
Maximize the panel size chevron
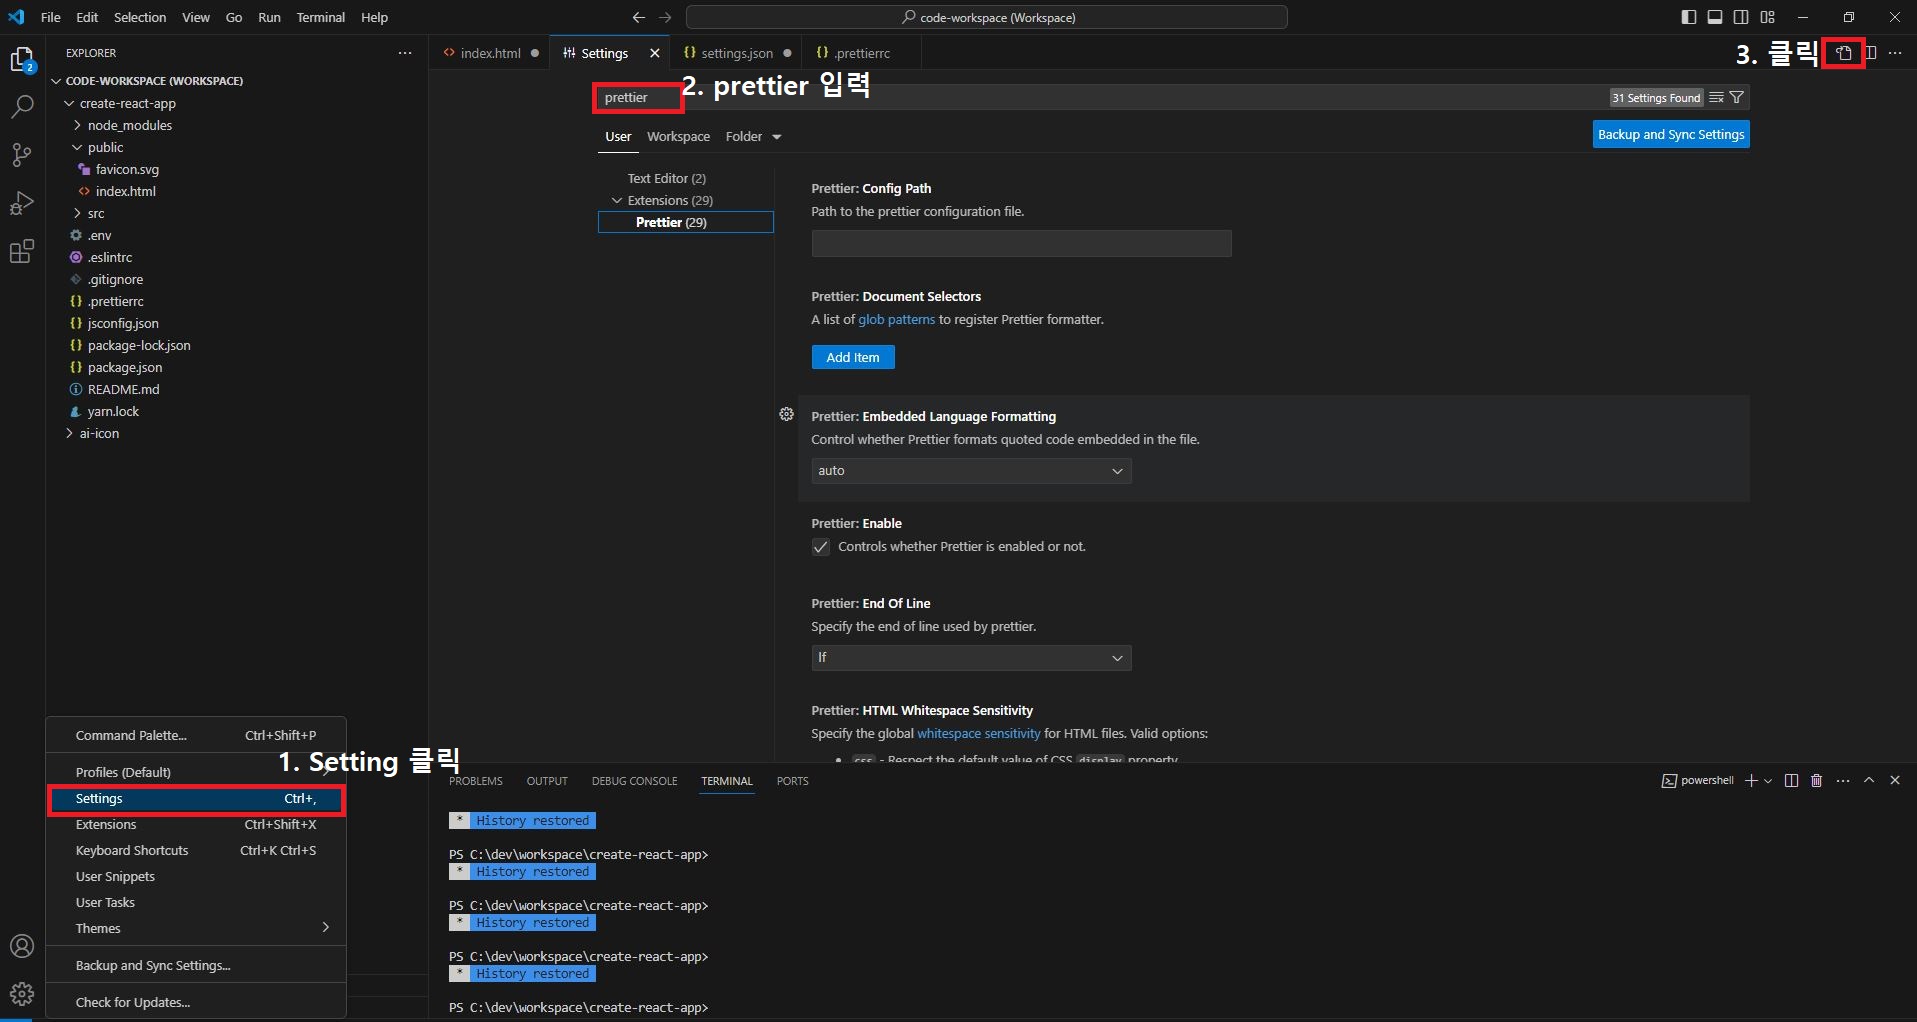click(x=1869, y=780)
